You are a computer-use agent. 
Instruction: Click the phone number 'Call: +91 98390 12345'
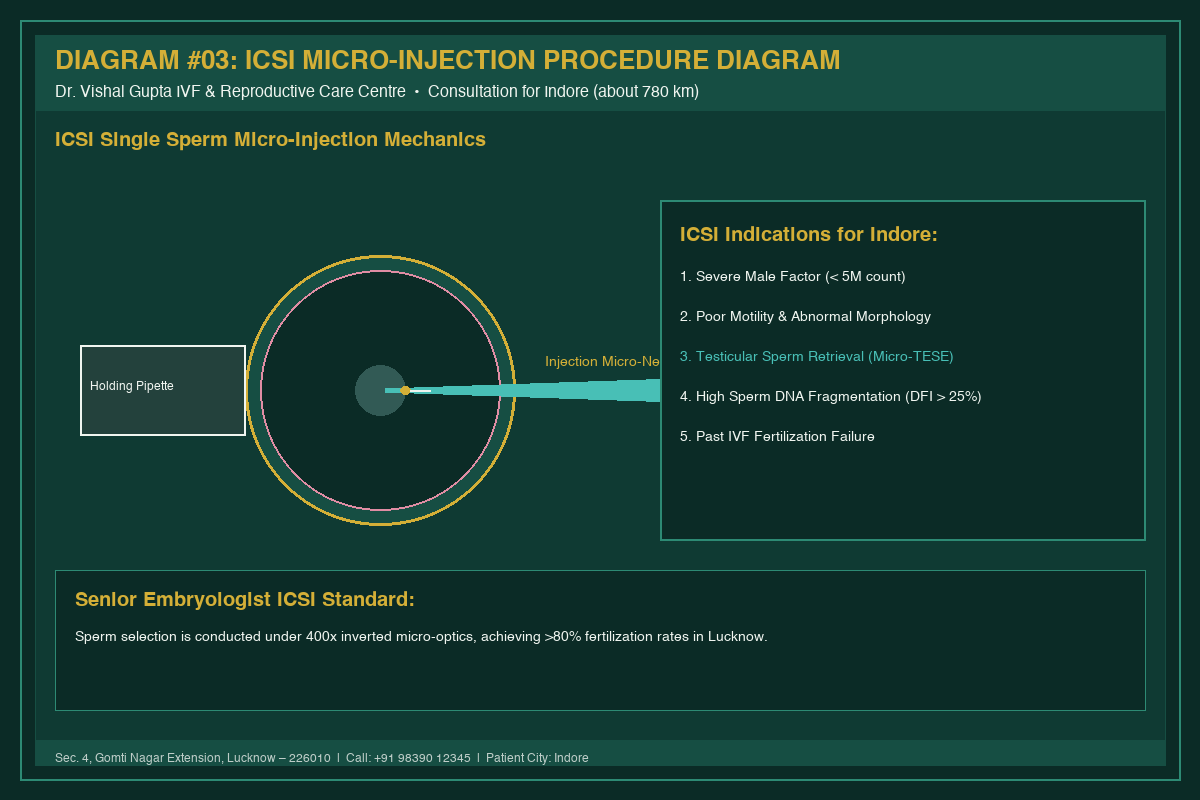point(408,758)
